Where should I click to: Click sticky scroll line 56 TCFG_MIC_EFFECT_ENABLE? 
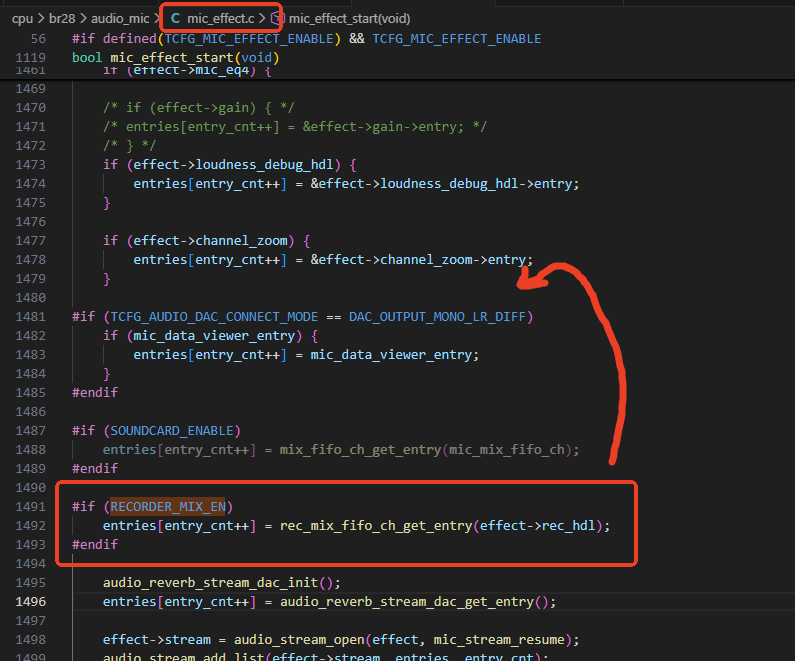click(x=306, y=39)
